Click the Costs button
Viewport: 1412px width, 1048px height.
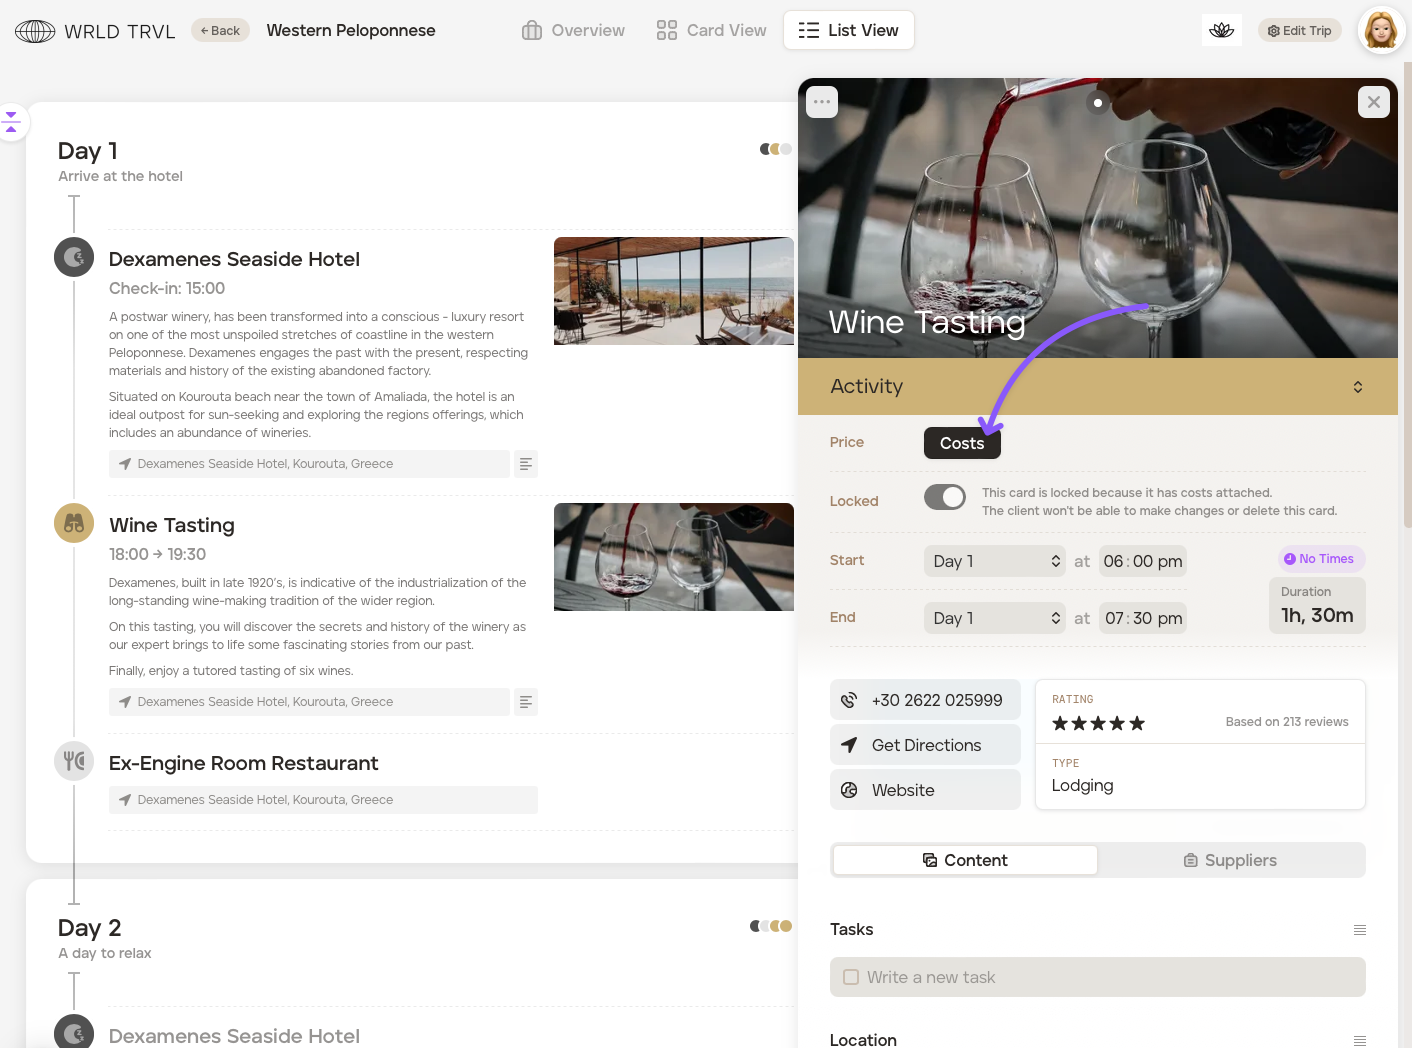(961, 443)
